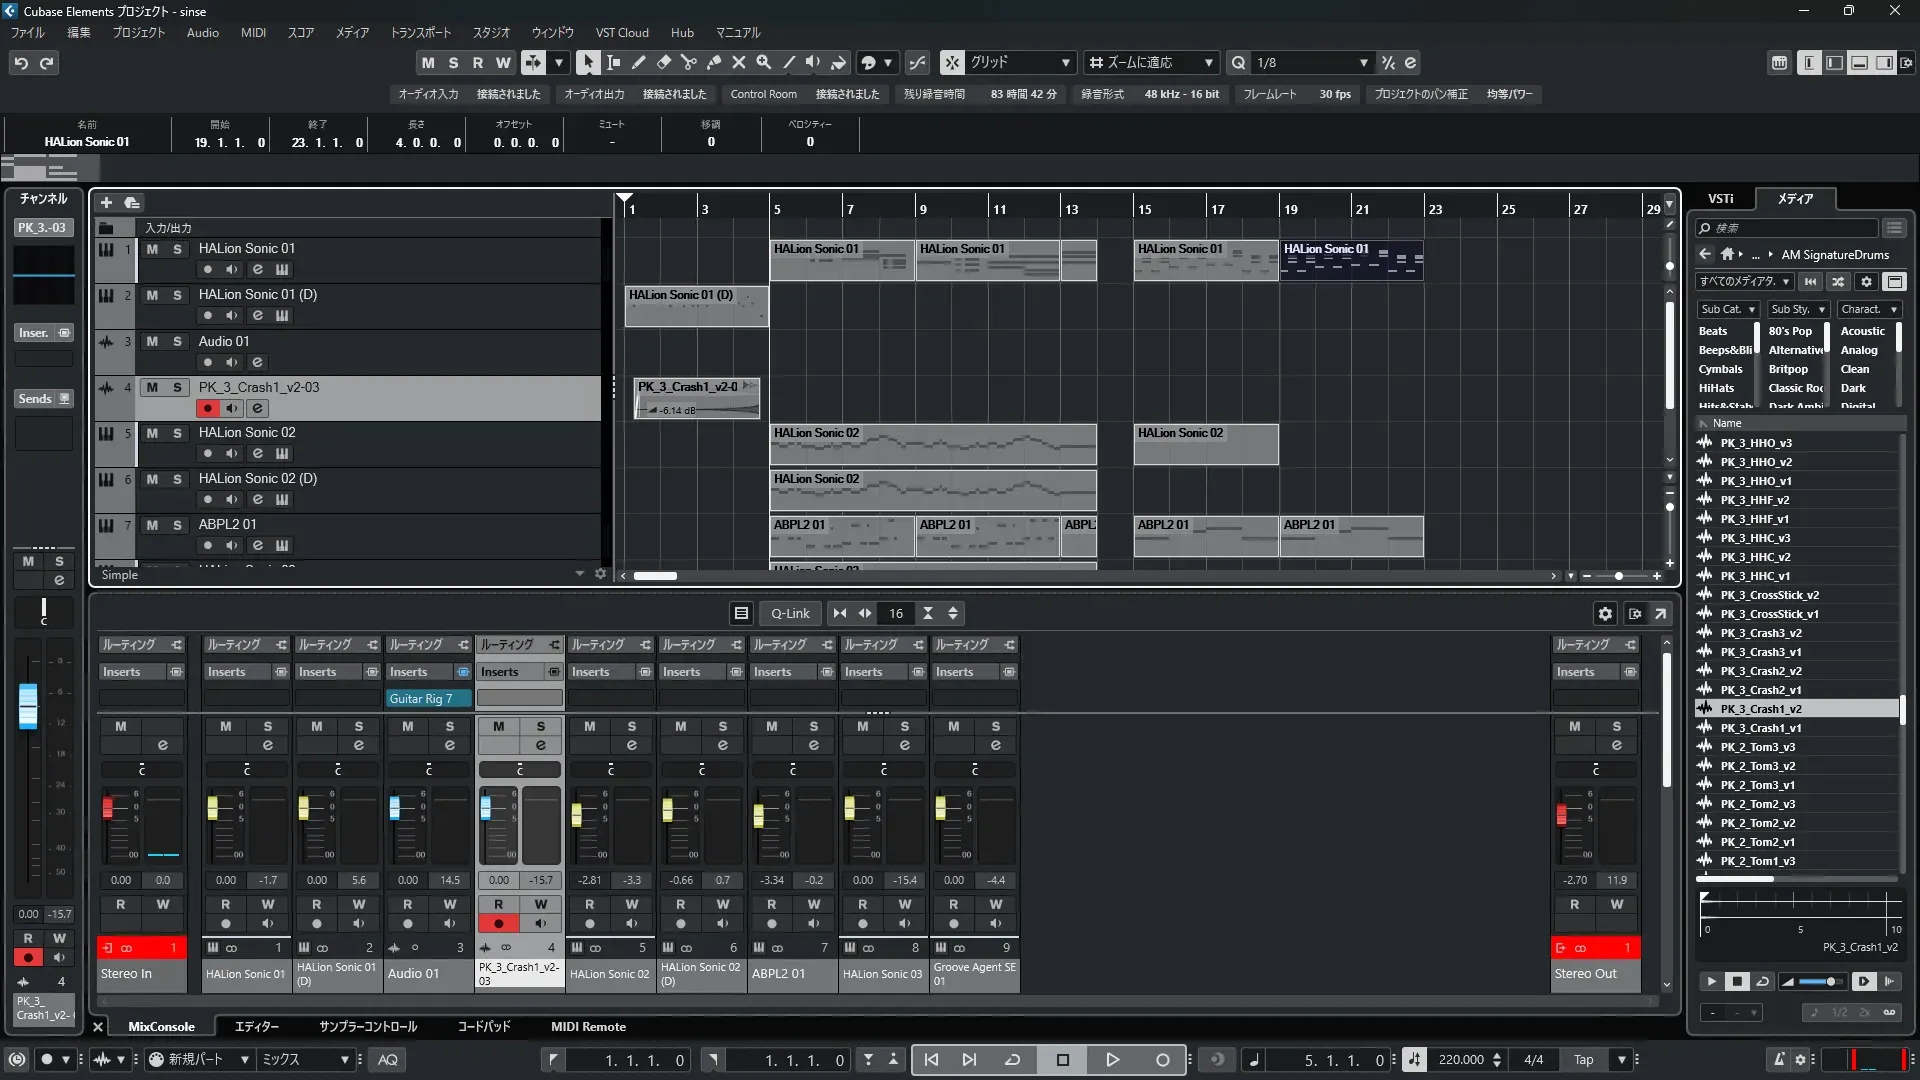Viewport: 1920px width, 1080px height.
Task: Mute the Audio 01 track
Action: (152, 341)
